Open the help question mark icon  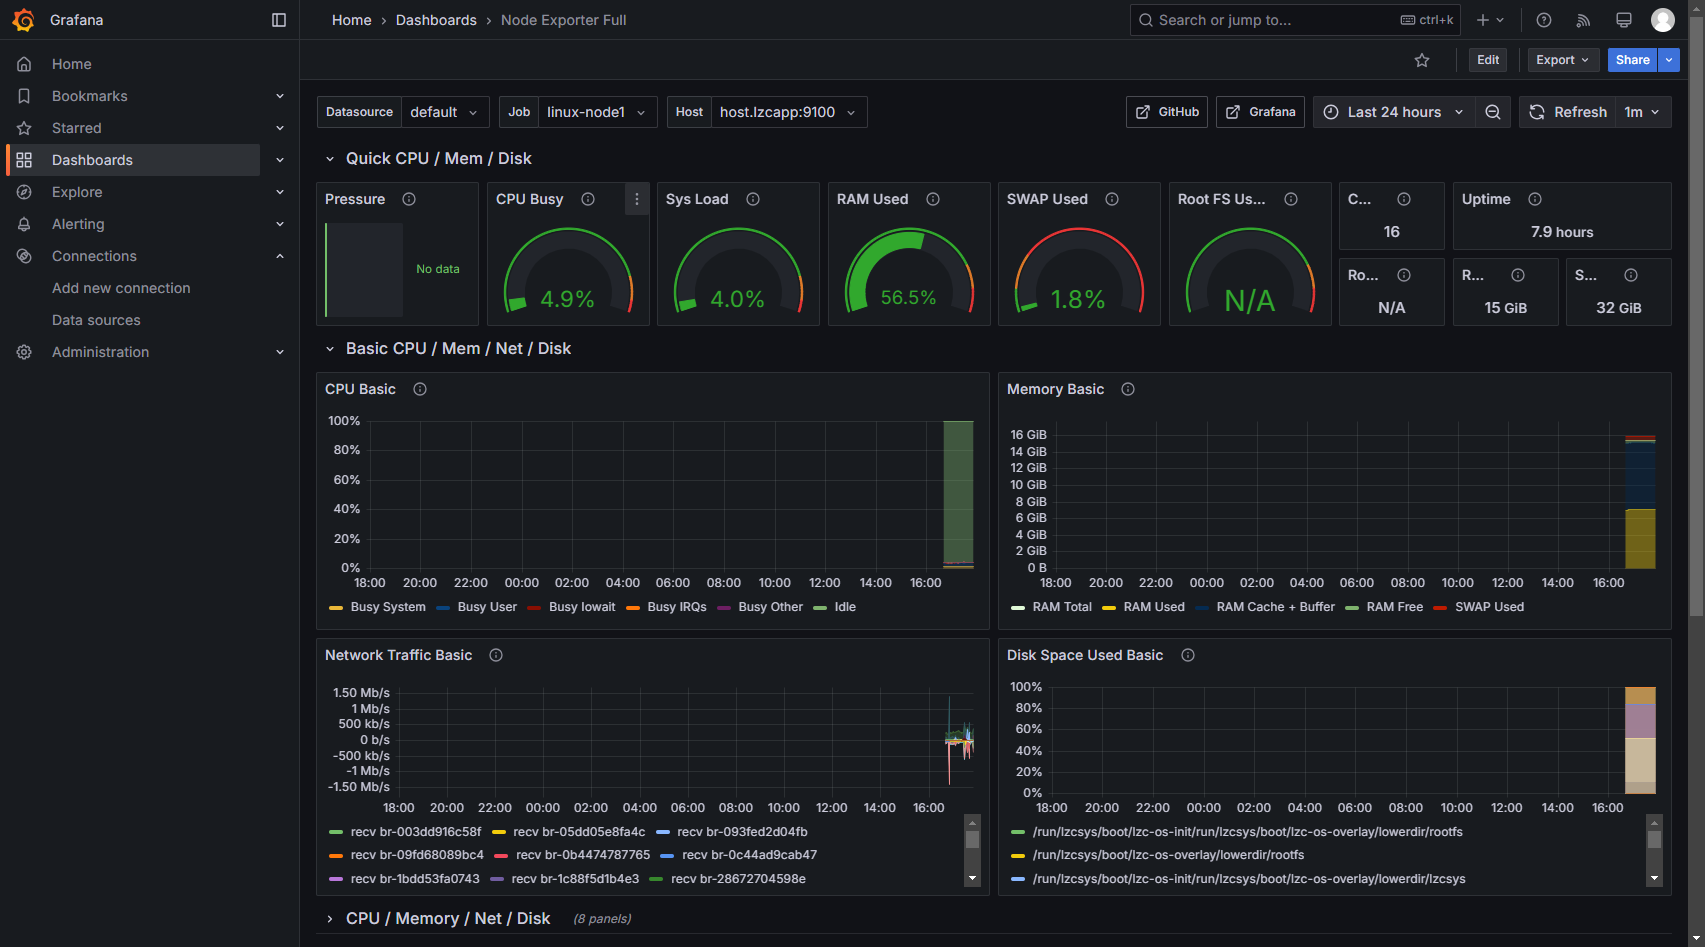[1544, 20]
